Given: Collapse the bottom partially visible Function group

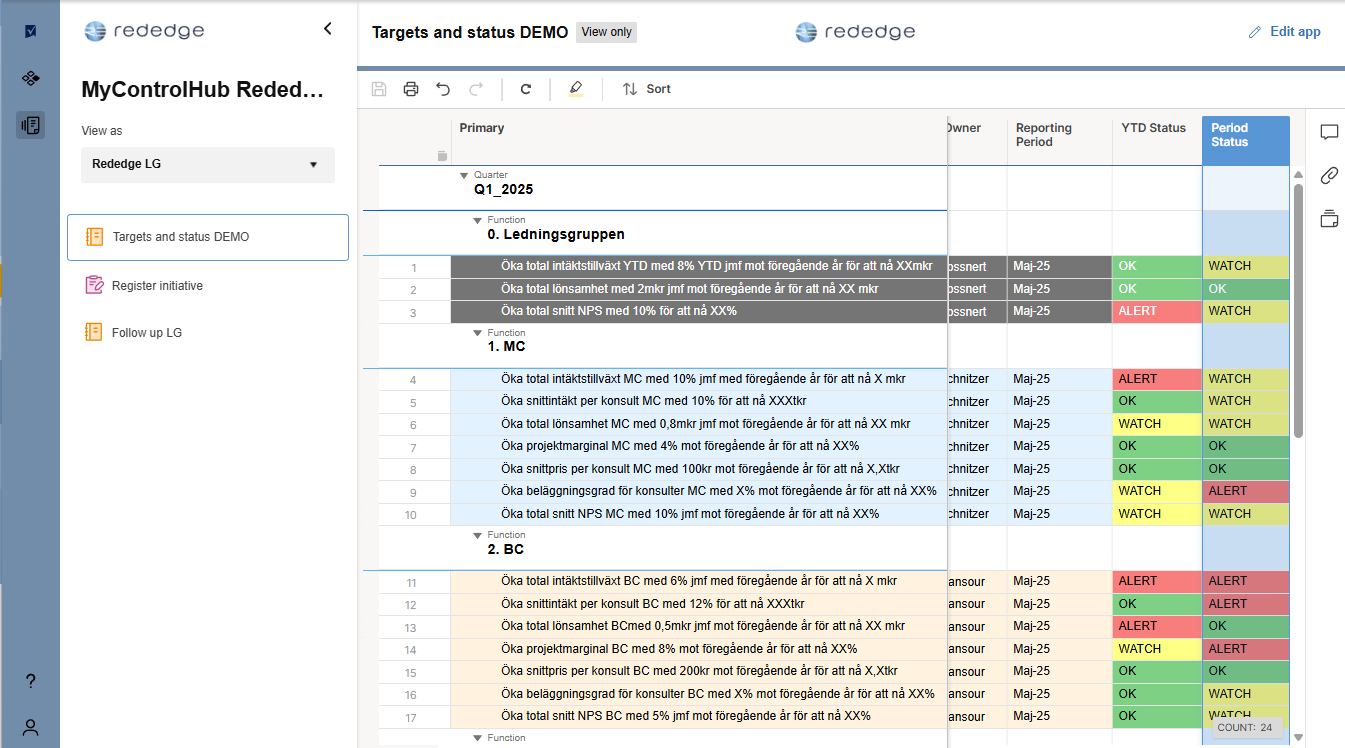Looking at the screenshot, I should [x=478, y=738].
